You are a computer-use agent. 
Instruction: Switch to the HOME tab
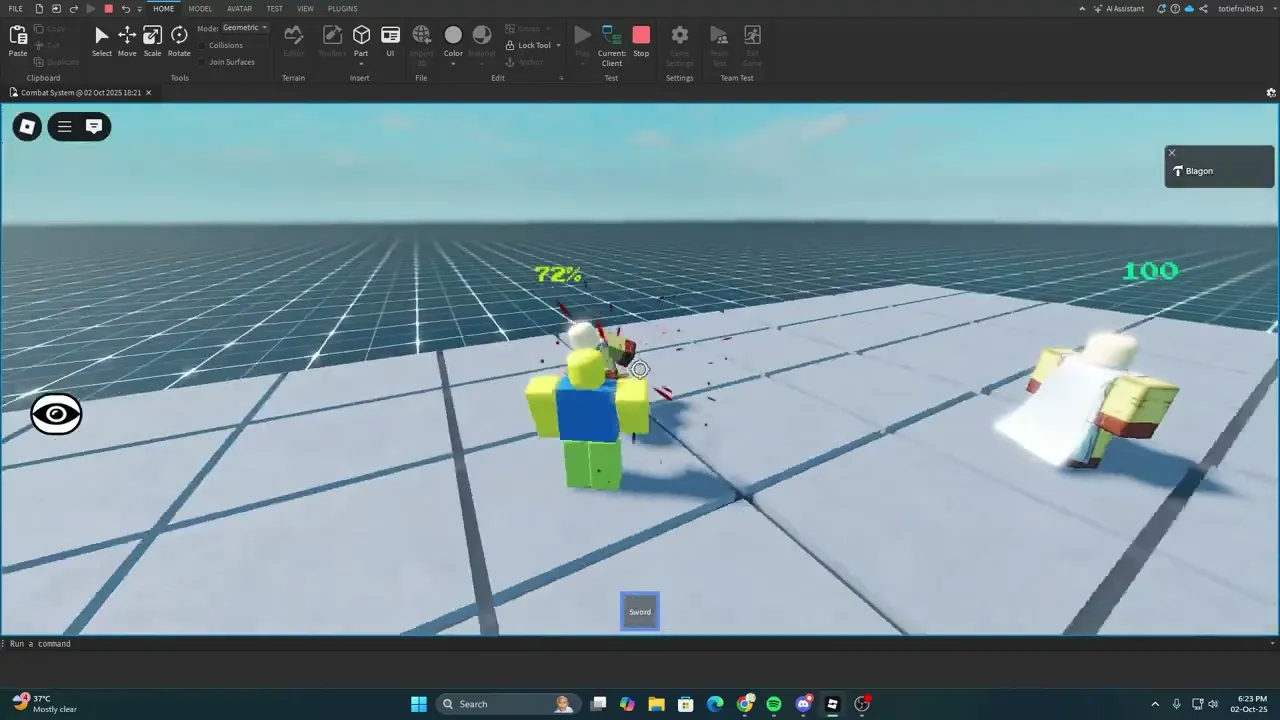click(164, 9)
